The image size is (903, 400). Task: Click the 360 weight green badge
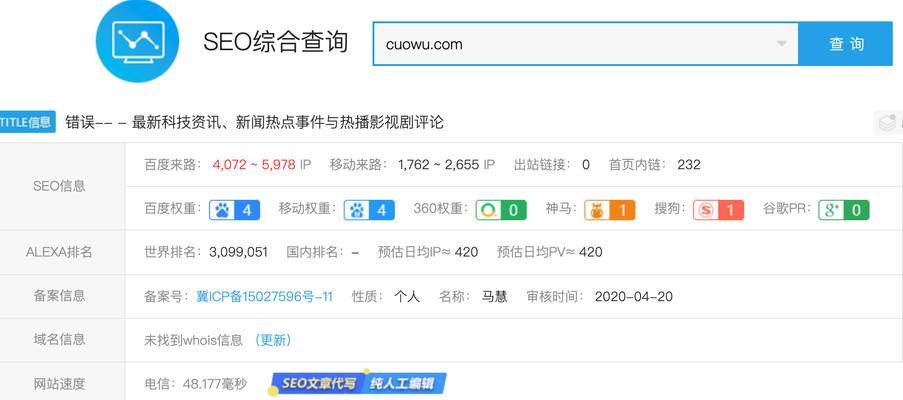coord(501,210)
